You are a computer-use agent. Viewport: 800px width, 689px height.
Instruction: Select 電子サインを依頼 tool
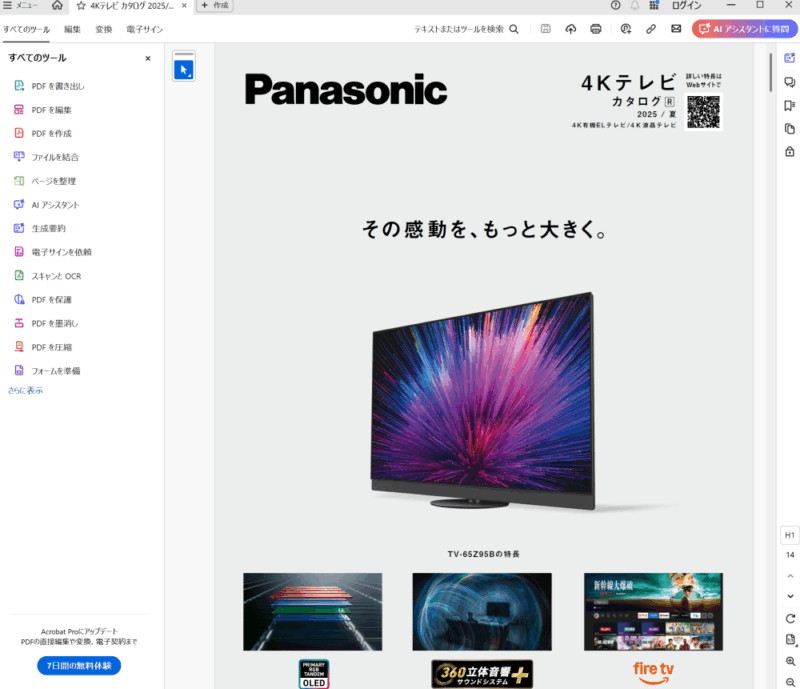pyautogui.click(x=53, y=252)
